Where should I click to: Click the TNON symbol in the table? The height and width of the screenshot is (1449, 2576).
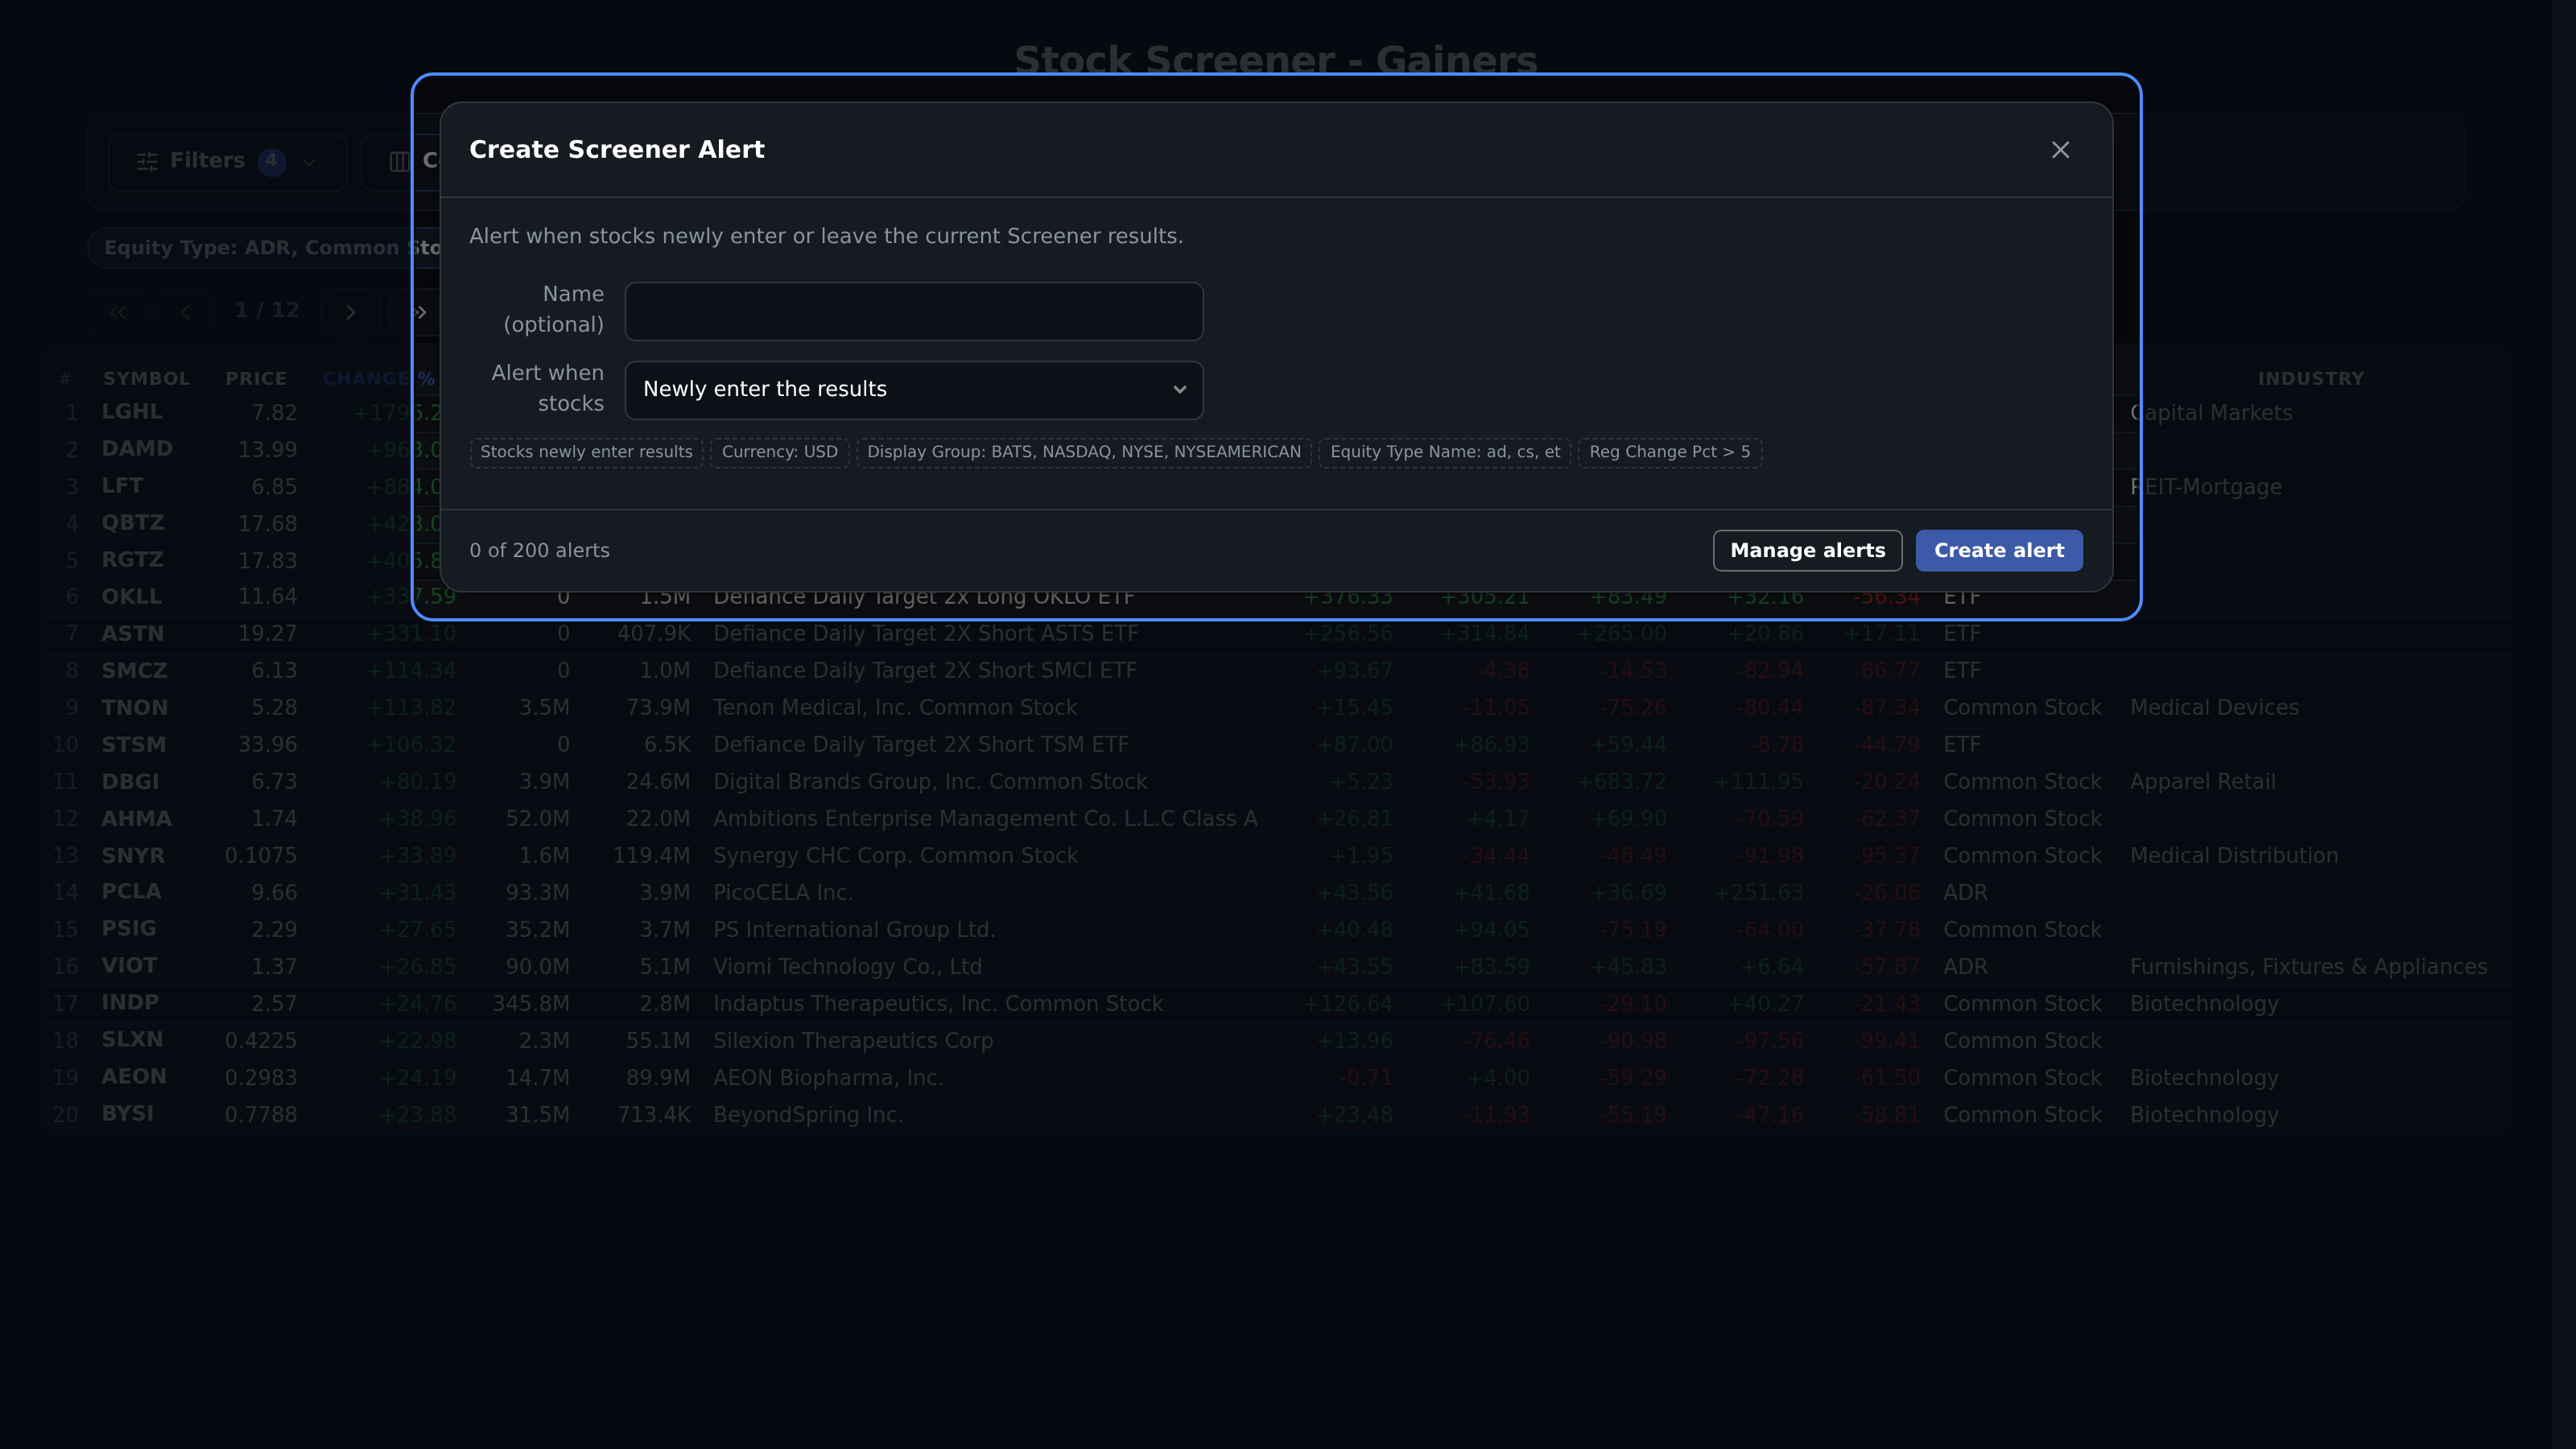tap(134, 708)
